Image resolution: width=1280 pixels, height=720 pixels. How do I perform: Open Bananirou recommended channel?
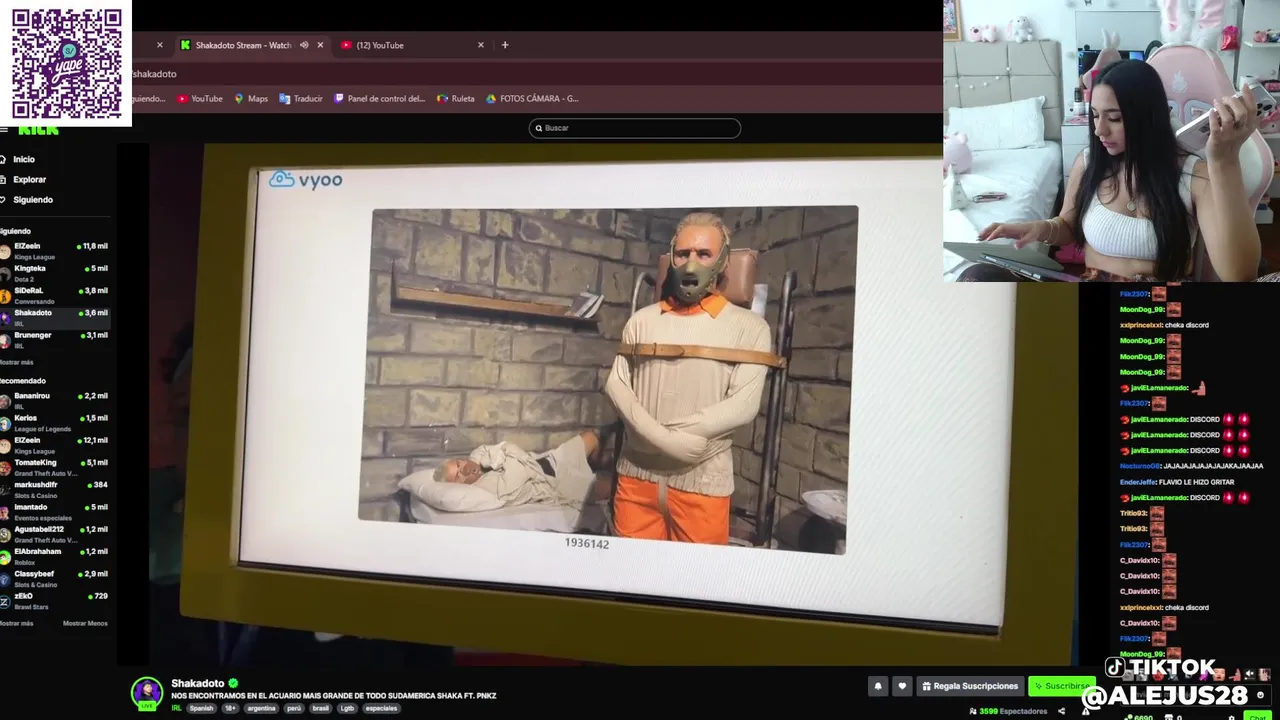click(x=54, y=400)
